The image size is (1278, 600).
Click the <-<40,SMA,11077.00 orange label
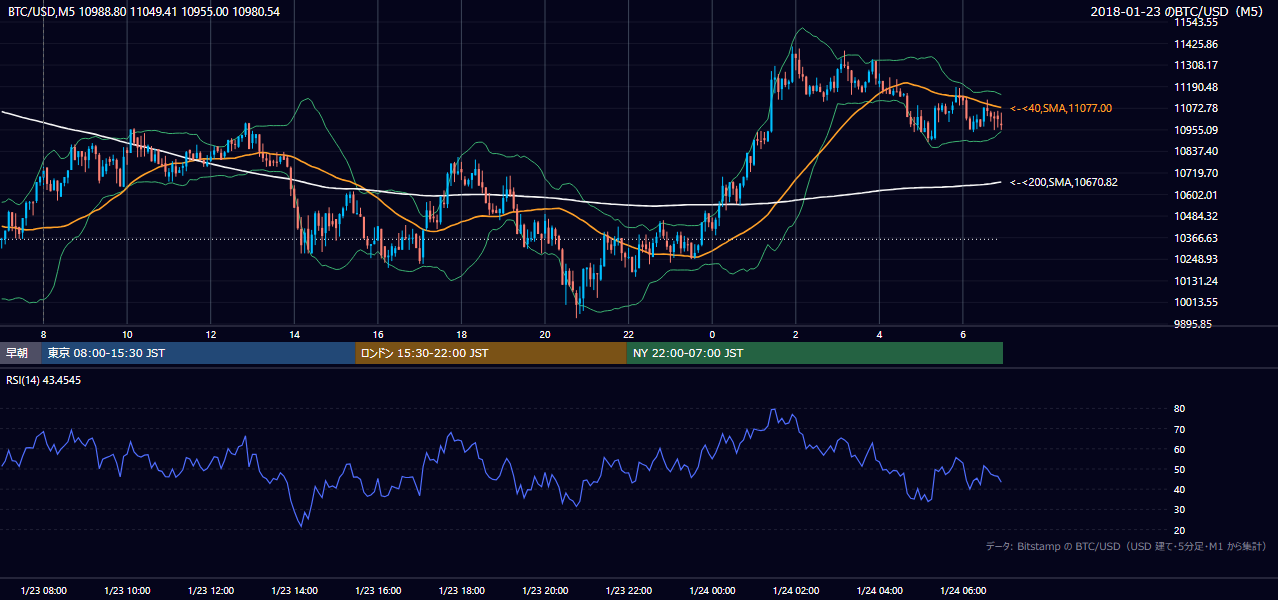(1061, 108)
